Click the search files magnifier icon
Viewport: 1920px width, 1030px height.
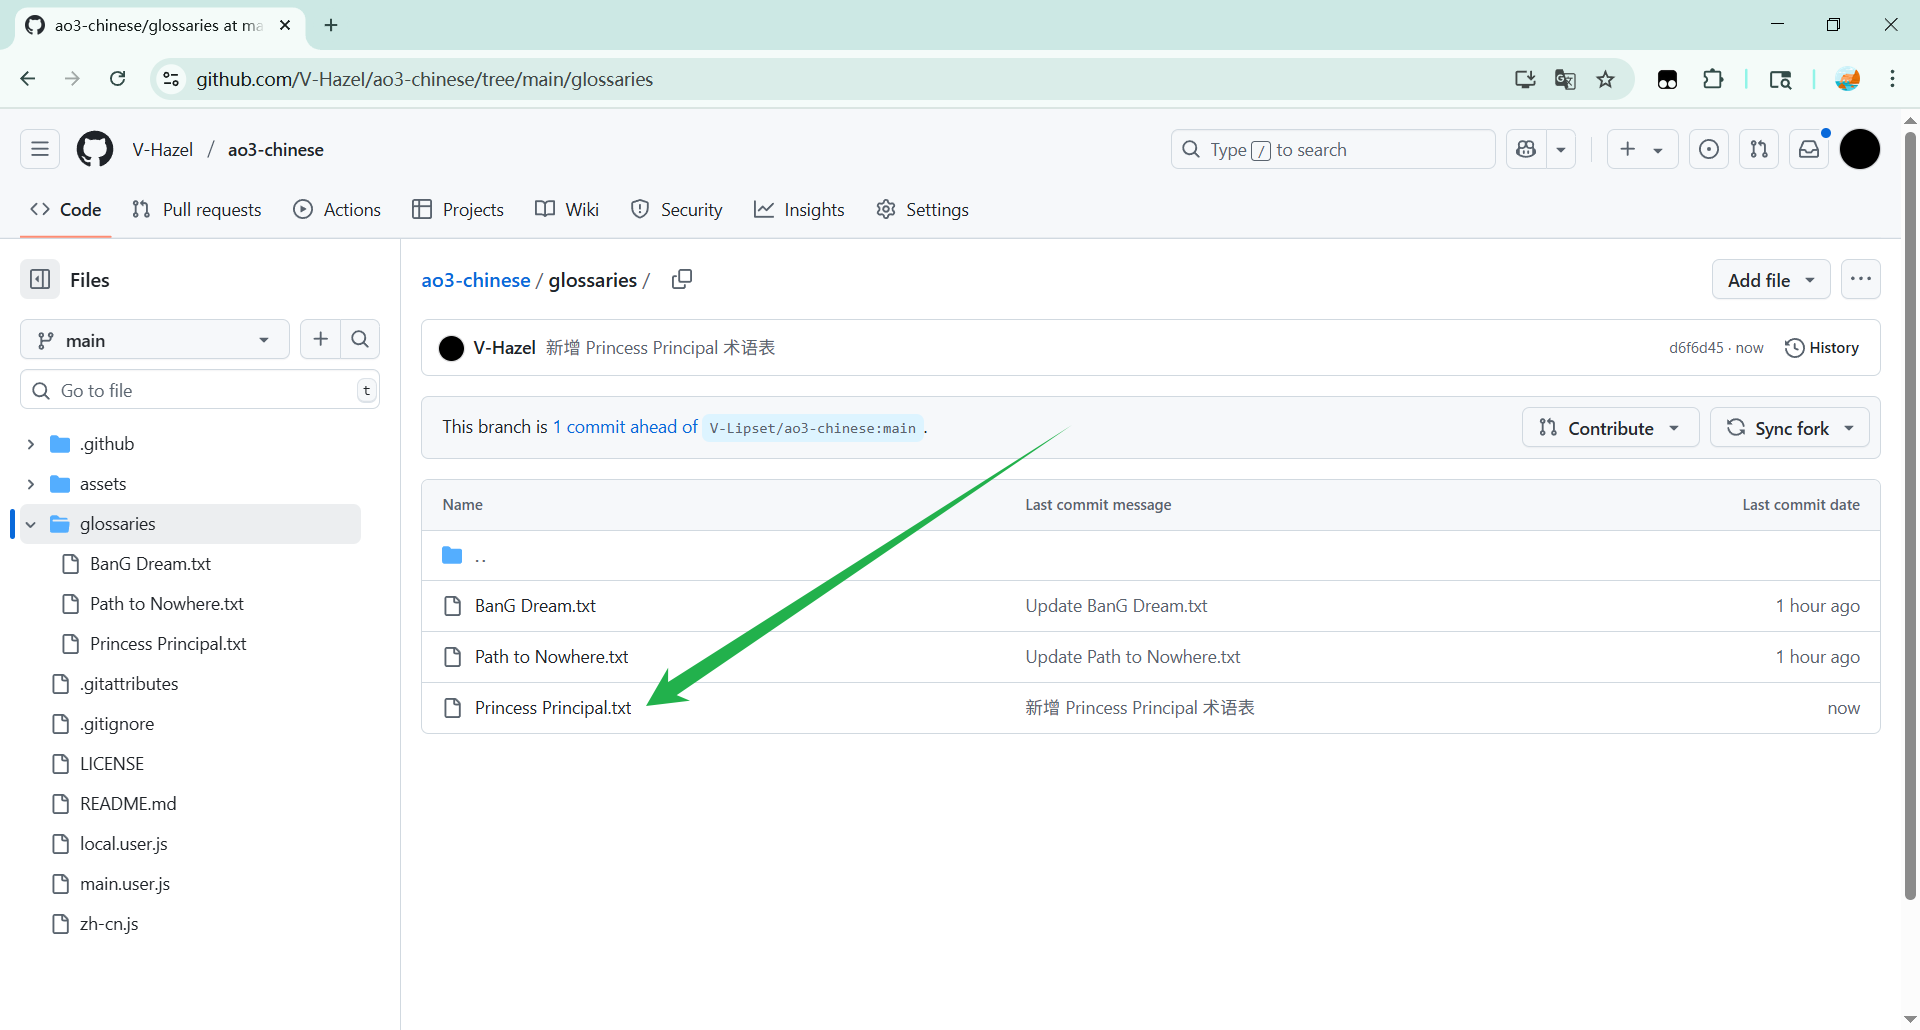[360, 340]
